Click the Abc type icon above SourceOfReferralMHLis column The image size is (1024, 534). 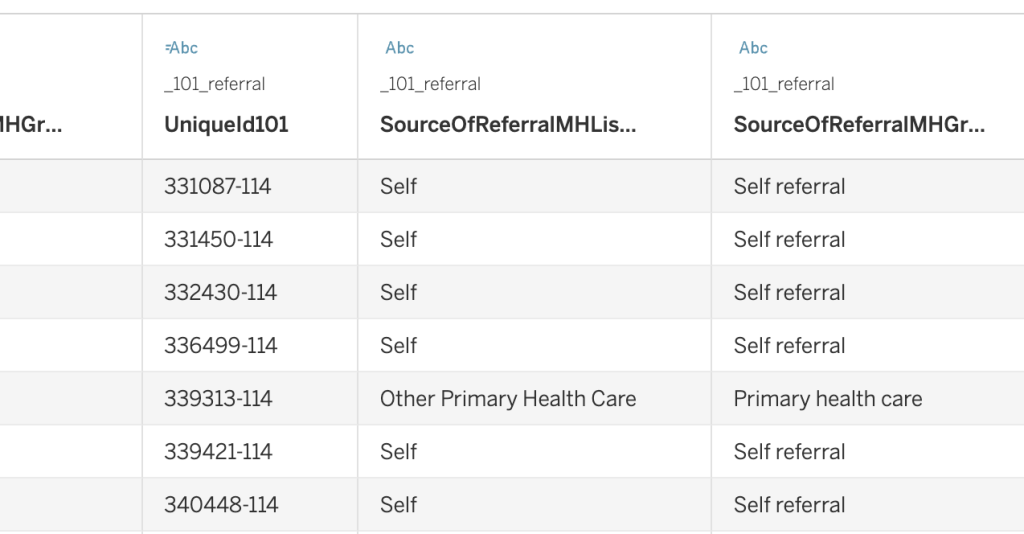[400, 48]
